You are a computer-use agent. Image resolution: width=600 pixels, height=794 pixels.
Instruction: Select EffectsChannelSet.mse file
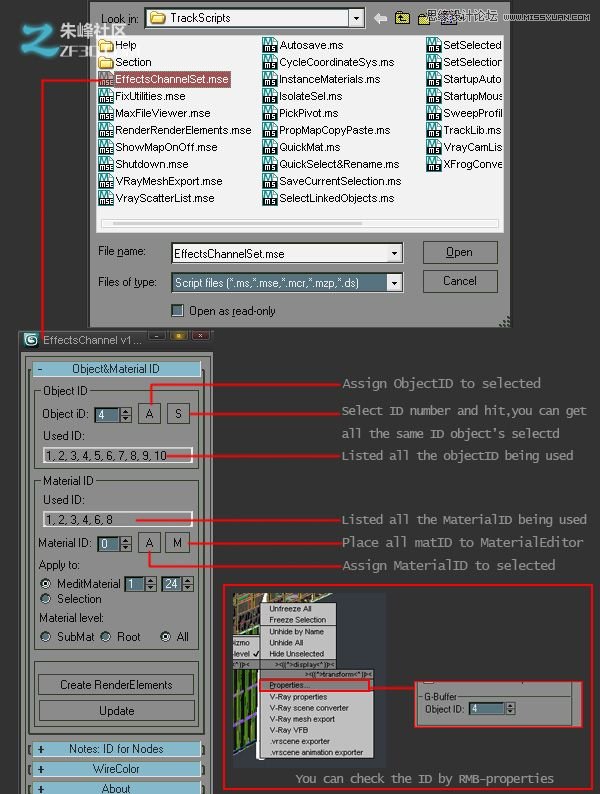165,79
